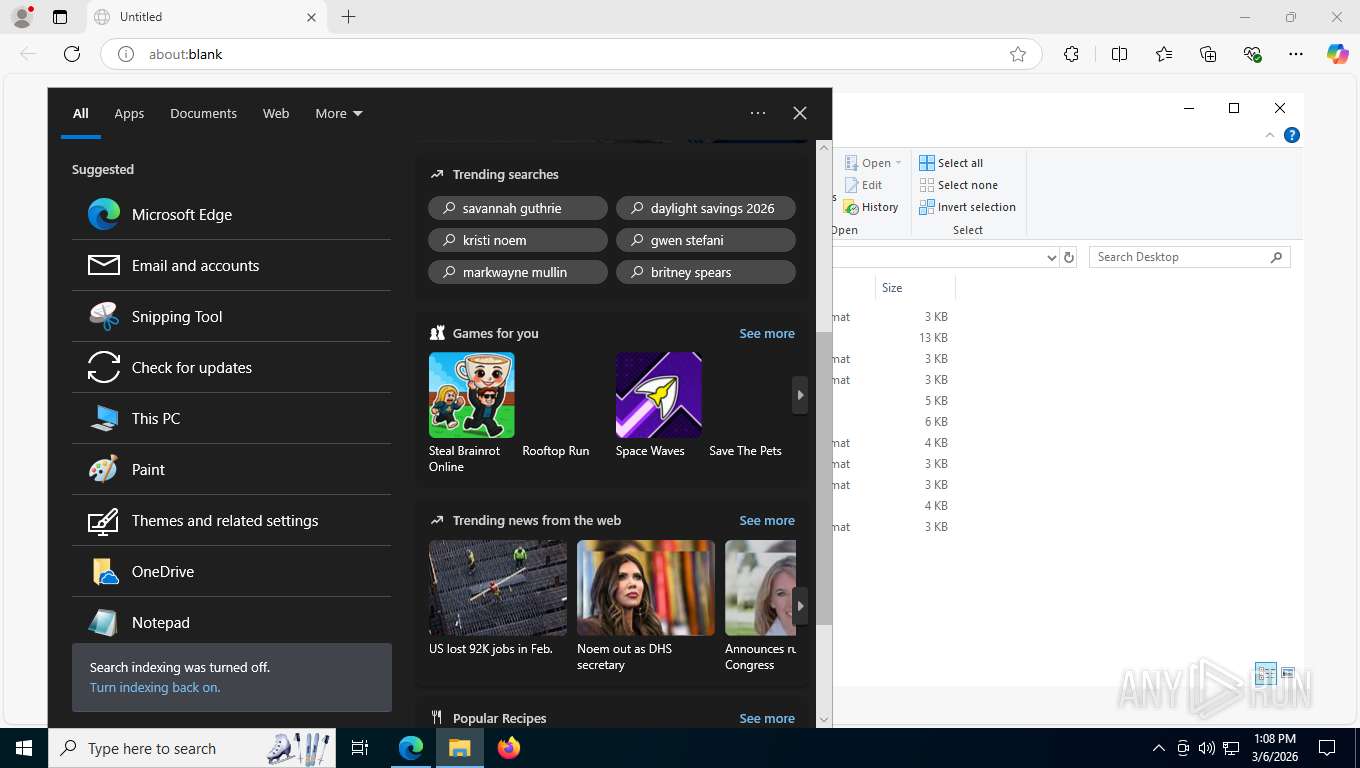1360x768 pixels.
Task: Open the Space Waves game thumbnail
Action: coord(659,395)
